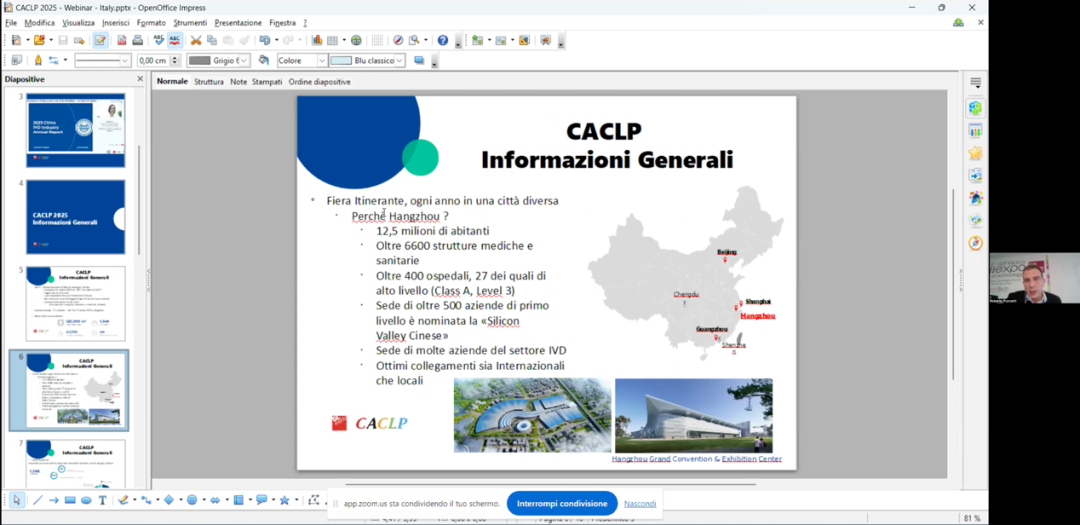The image size is (1080, 525).
Task: Increase line width stepper value
Action: pos(175,58)
